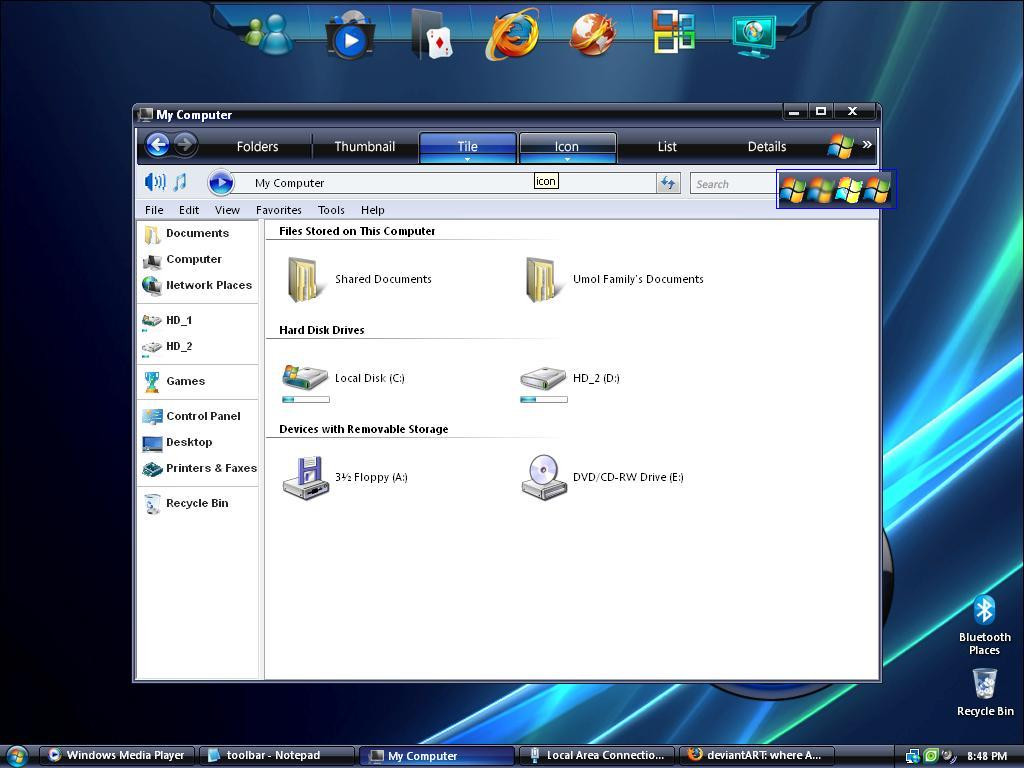
Task: Go forward with the Forward arrow
Action: pyautogui.click(x=185, y=144)
